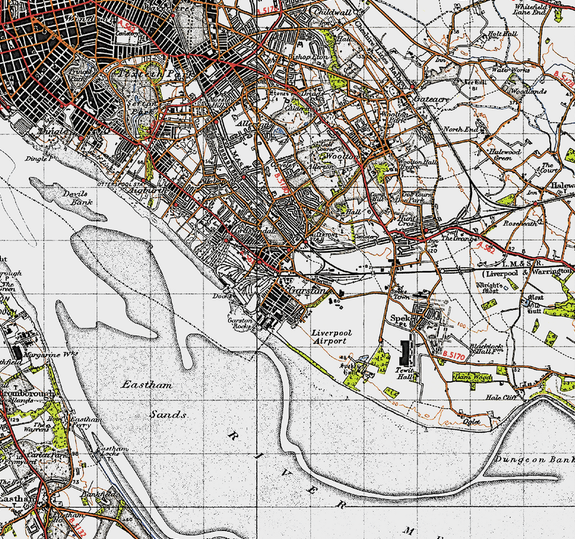Image resolution: width=575 pixels, height=539 pixels.
Task: Click the Woolton place name
Action: (341, 157)
